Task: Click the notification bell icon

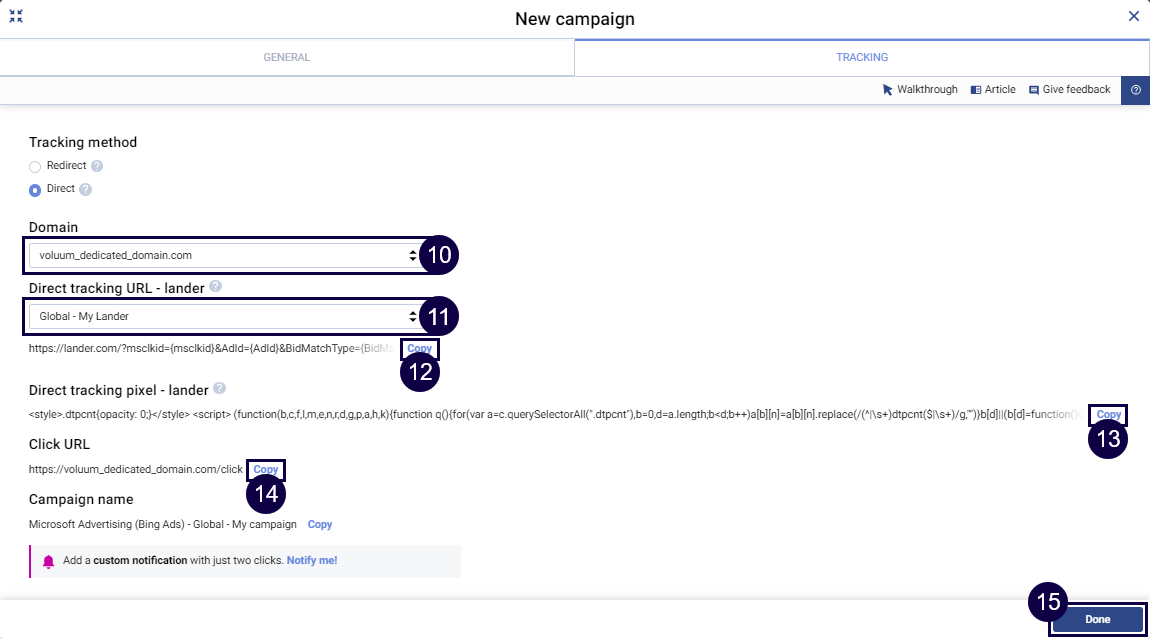Action: tap(48, 560)
